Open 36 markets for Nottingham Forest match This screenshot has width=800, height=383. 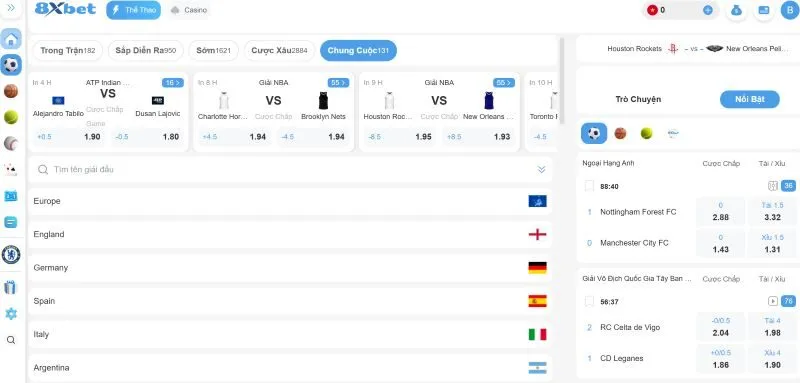[x=789, y=186]
